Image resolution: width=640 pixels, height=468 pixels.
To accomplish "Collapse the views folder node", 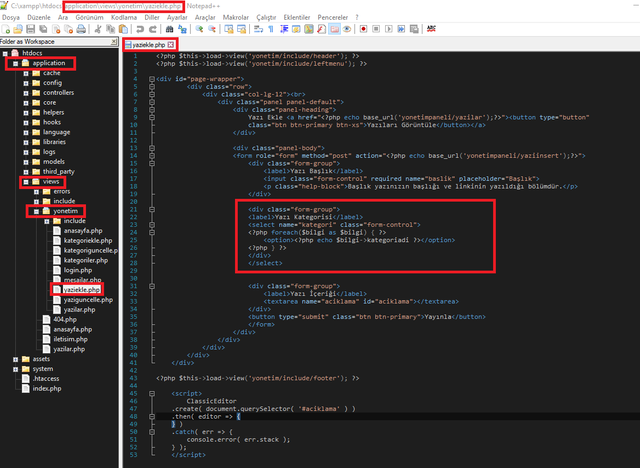I will tap(26, 182).
